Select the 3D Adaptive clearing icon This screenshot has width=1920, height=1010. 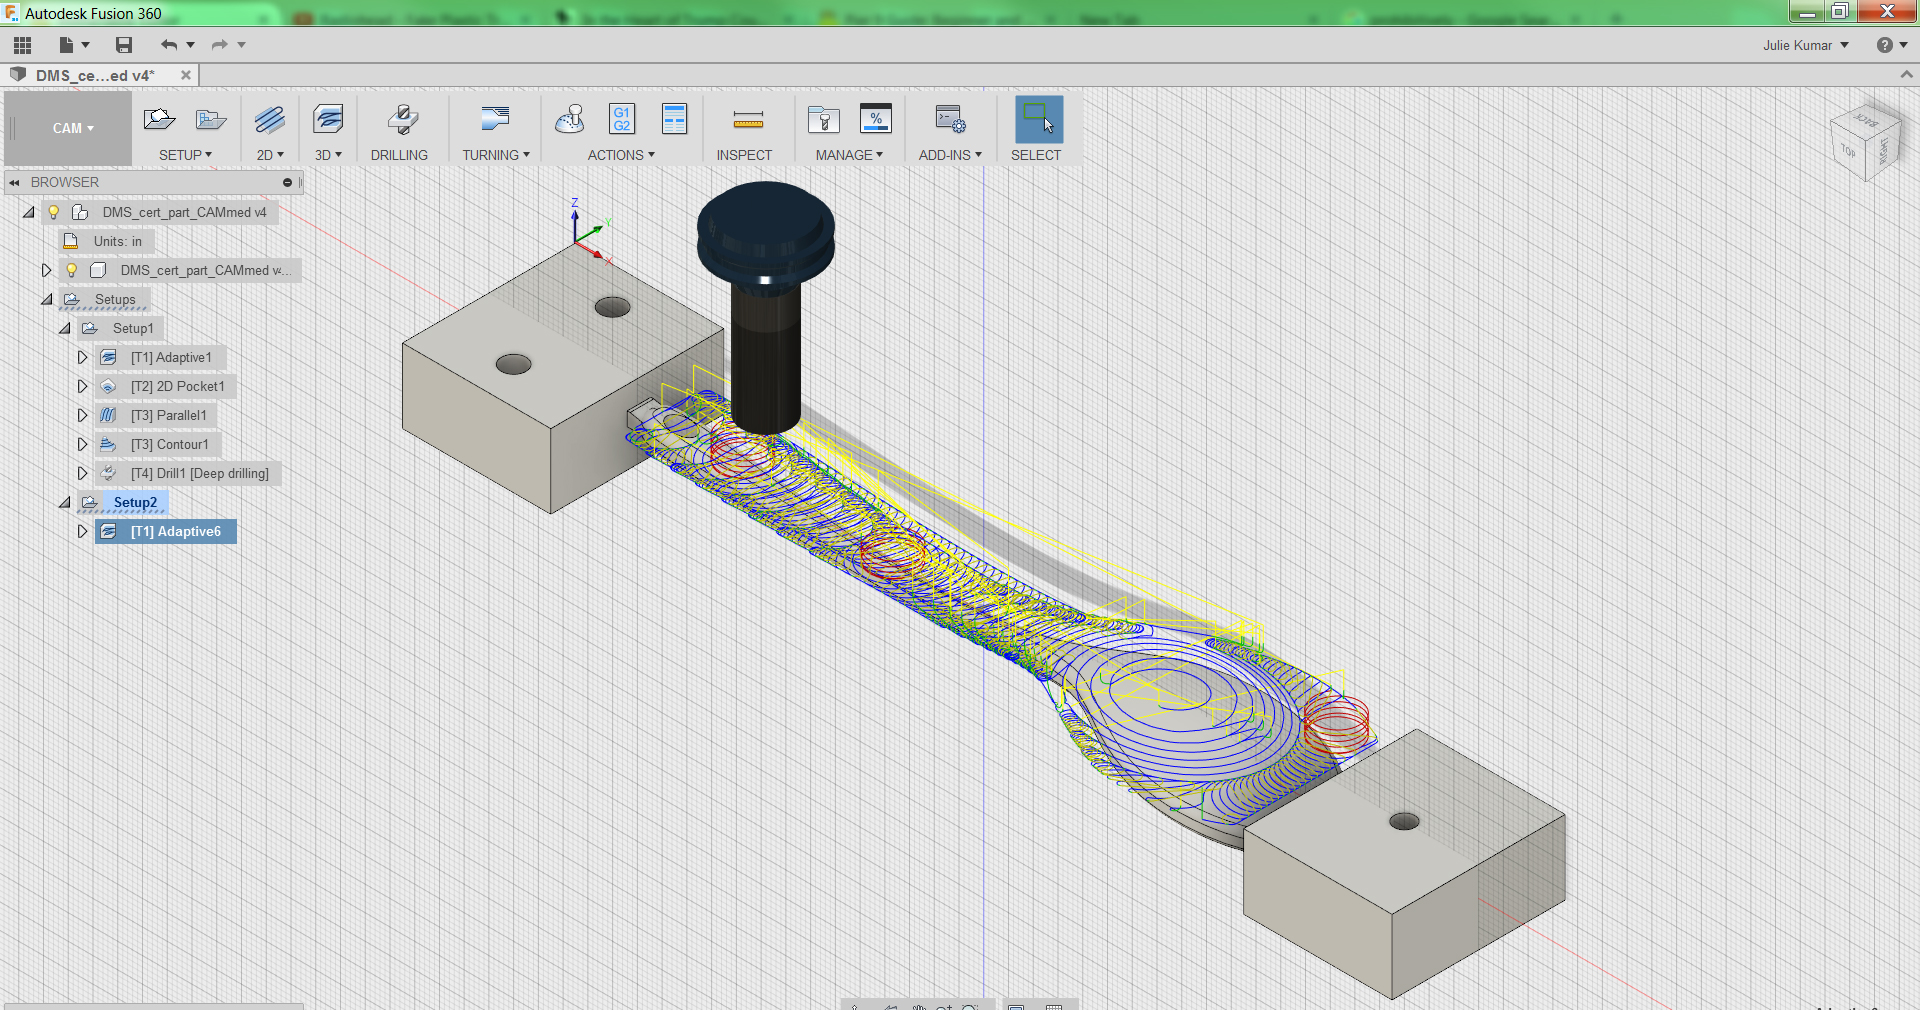point(328,120)
